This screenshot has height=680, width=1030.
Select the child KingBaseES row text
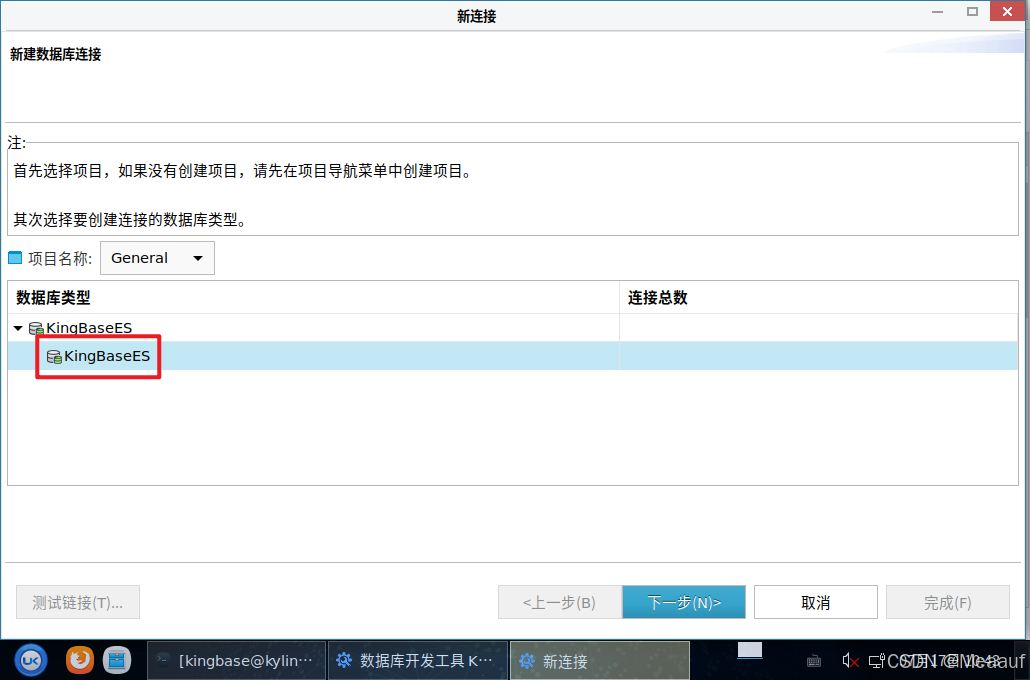107,356
